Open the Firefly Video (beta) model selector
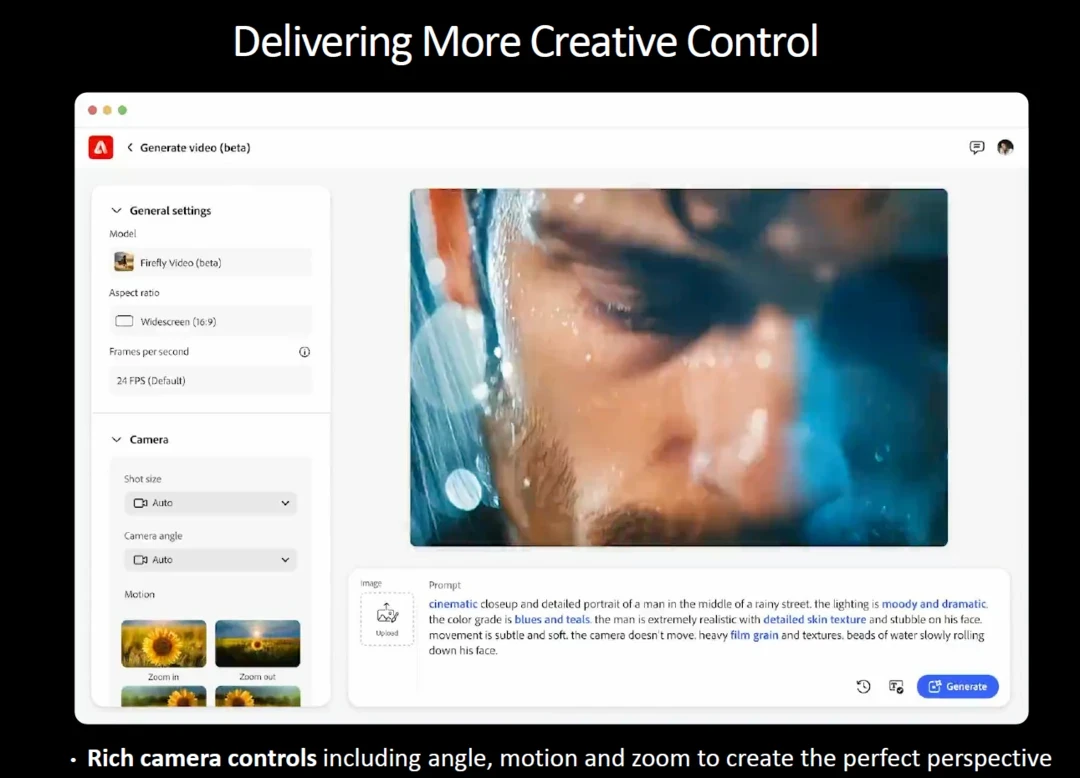Viewport: 1080px width, 778px height. (210, 263)
